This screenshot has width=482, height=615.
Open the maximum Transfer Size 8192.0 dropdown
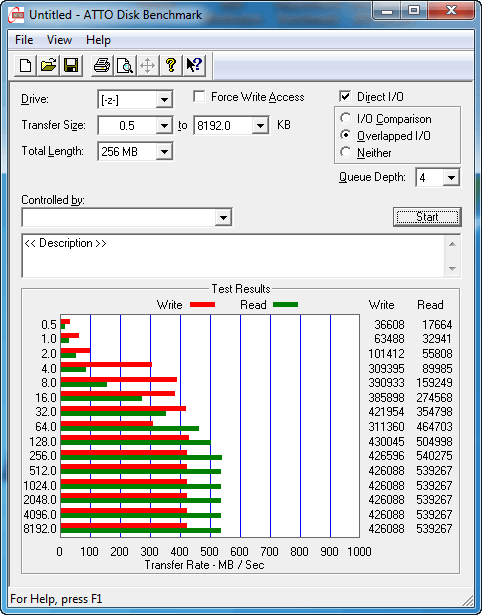260,126
